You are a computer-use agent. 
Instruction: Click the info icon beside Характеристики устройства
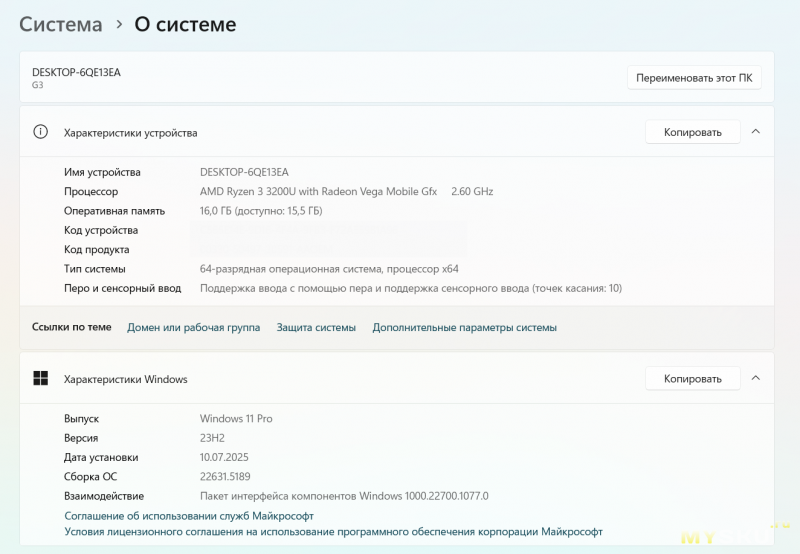coord(40,132)
